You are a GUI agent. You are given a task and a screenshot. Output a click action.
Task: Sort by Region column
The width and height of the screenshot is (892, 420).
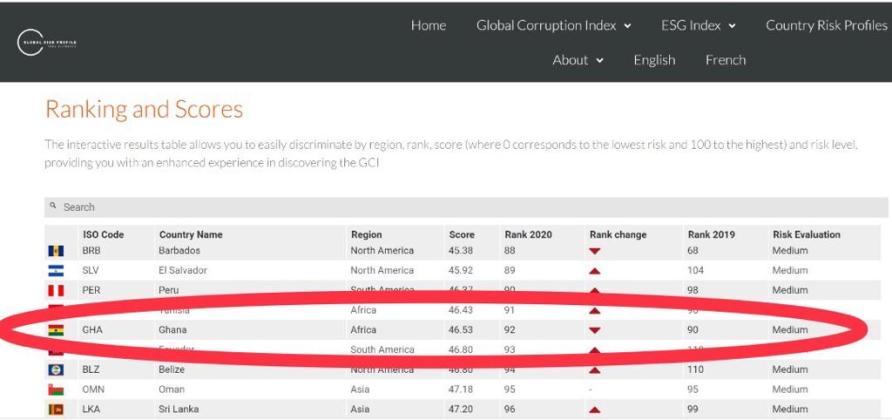click(366, 234)
